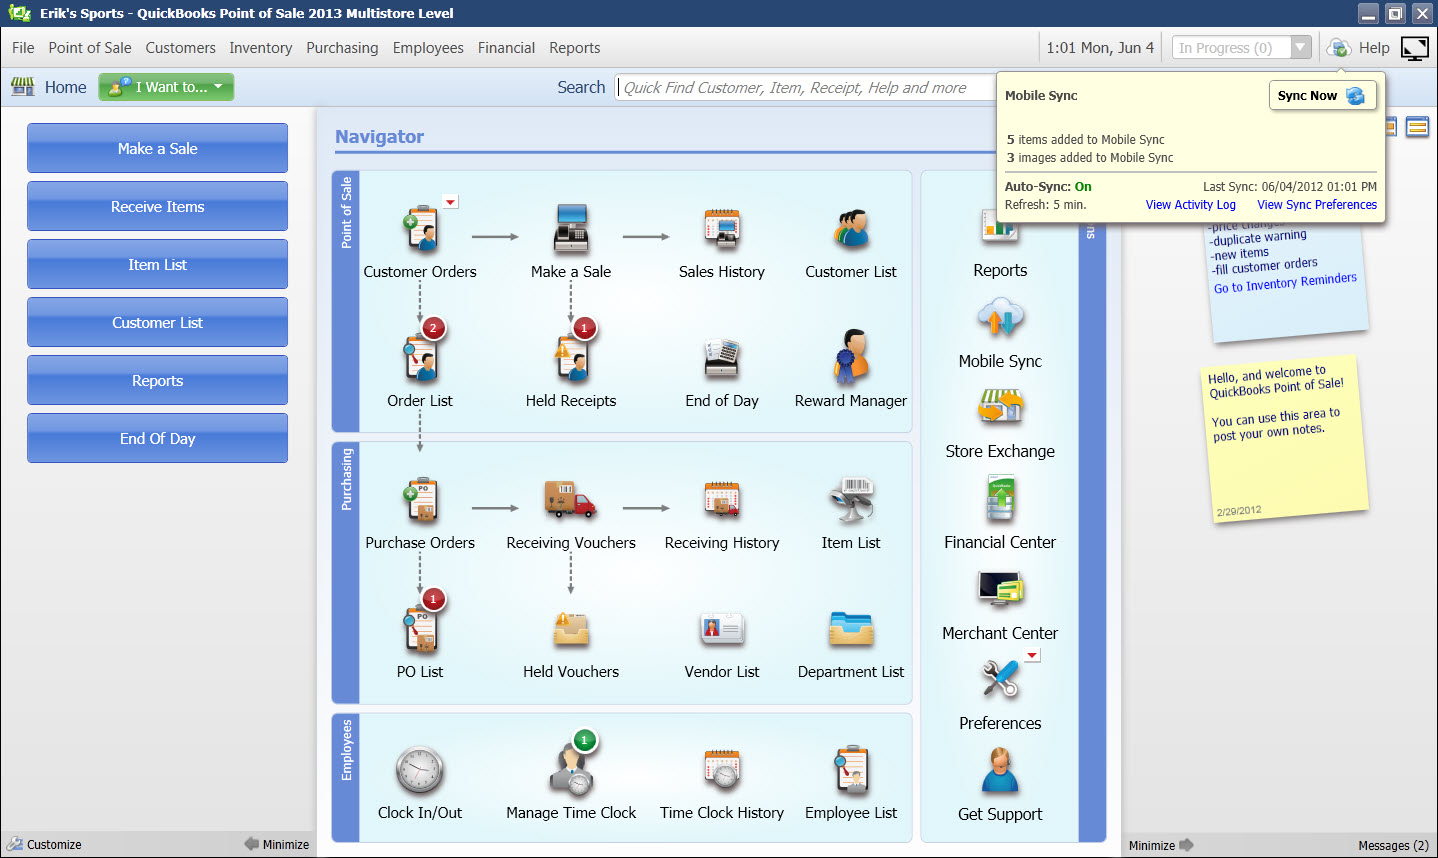Open the Held Vouchers icon

[572, 629]
